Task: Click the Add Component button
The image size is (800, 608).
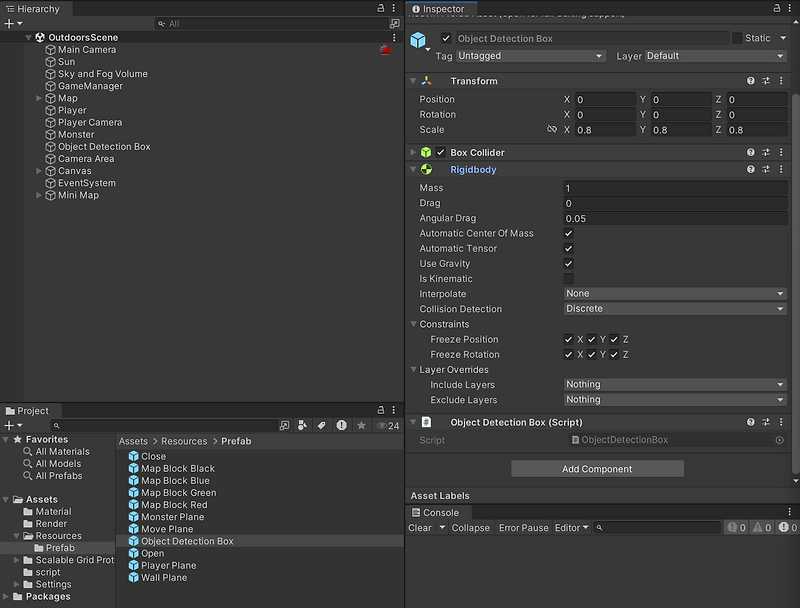Action: [597, 469]
